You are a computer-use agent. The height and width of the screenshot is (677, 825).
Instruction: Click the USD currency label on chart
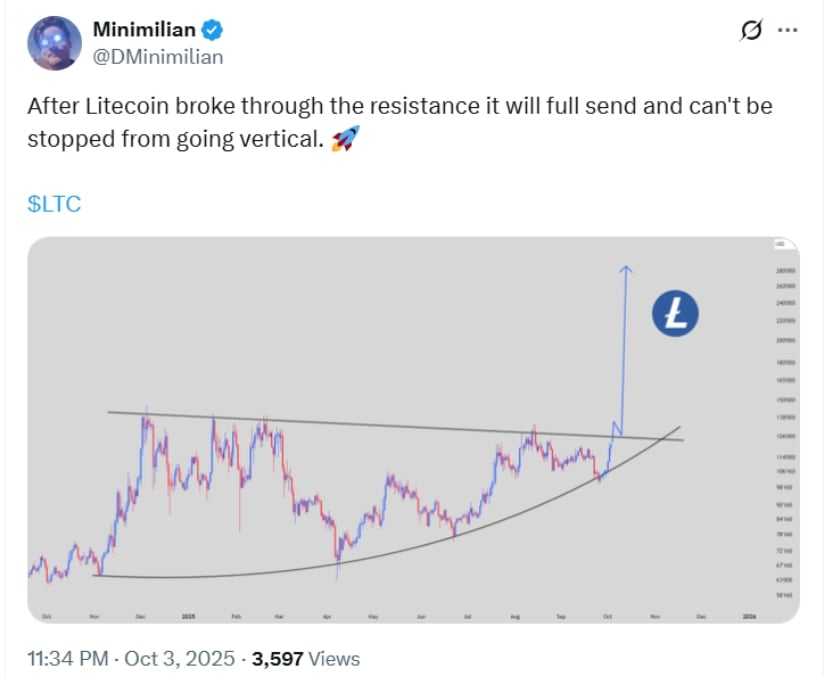coord(779,245)
